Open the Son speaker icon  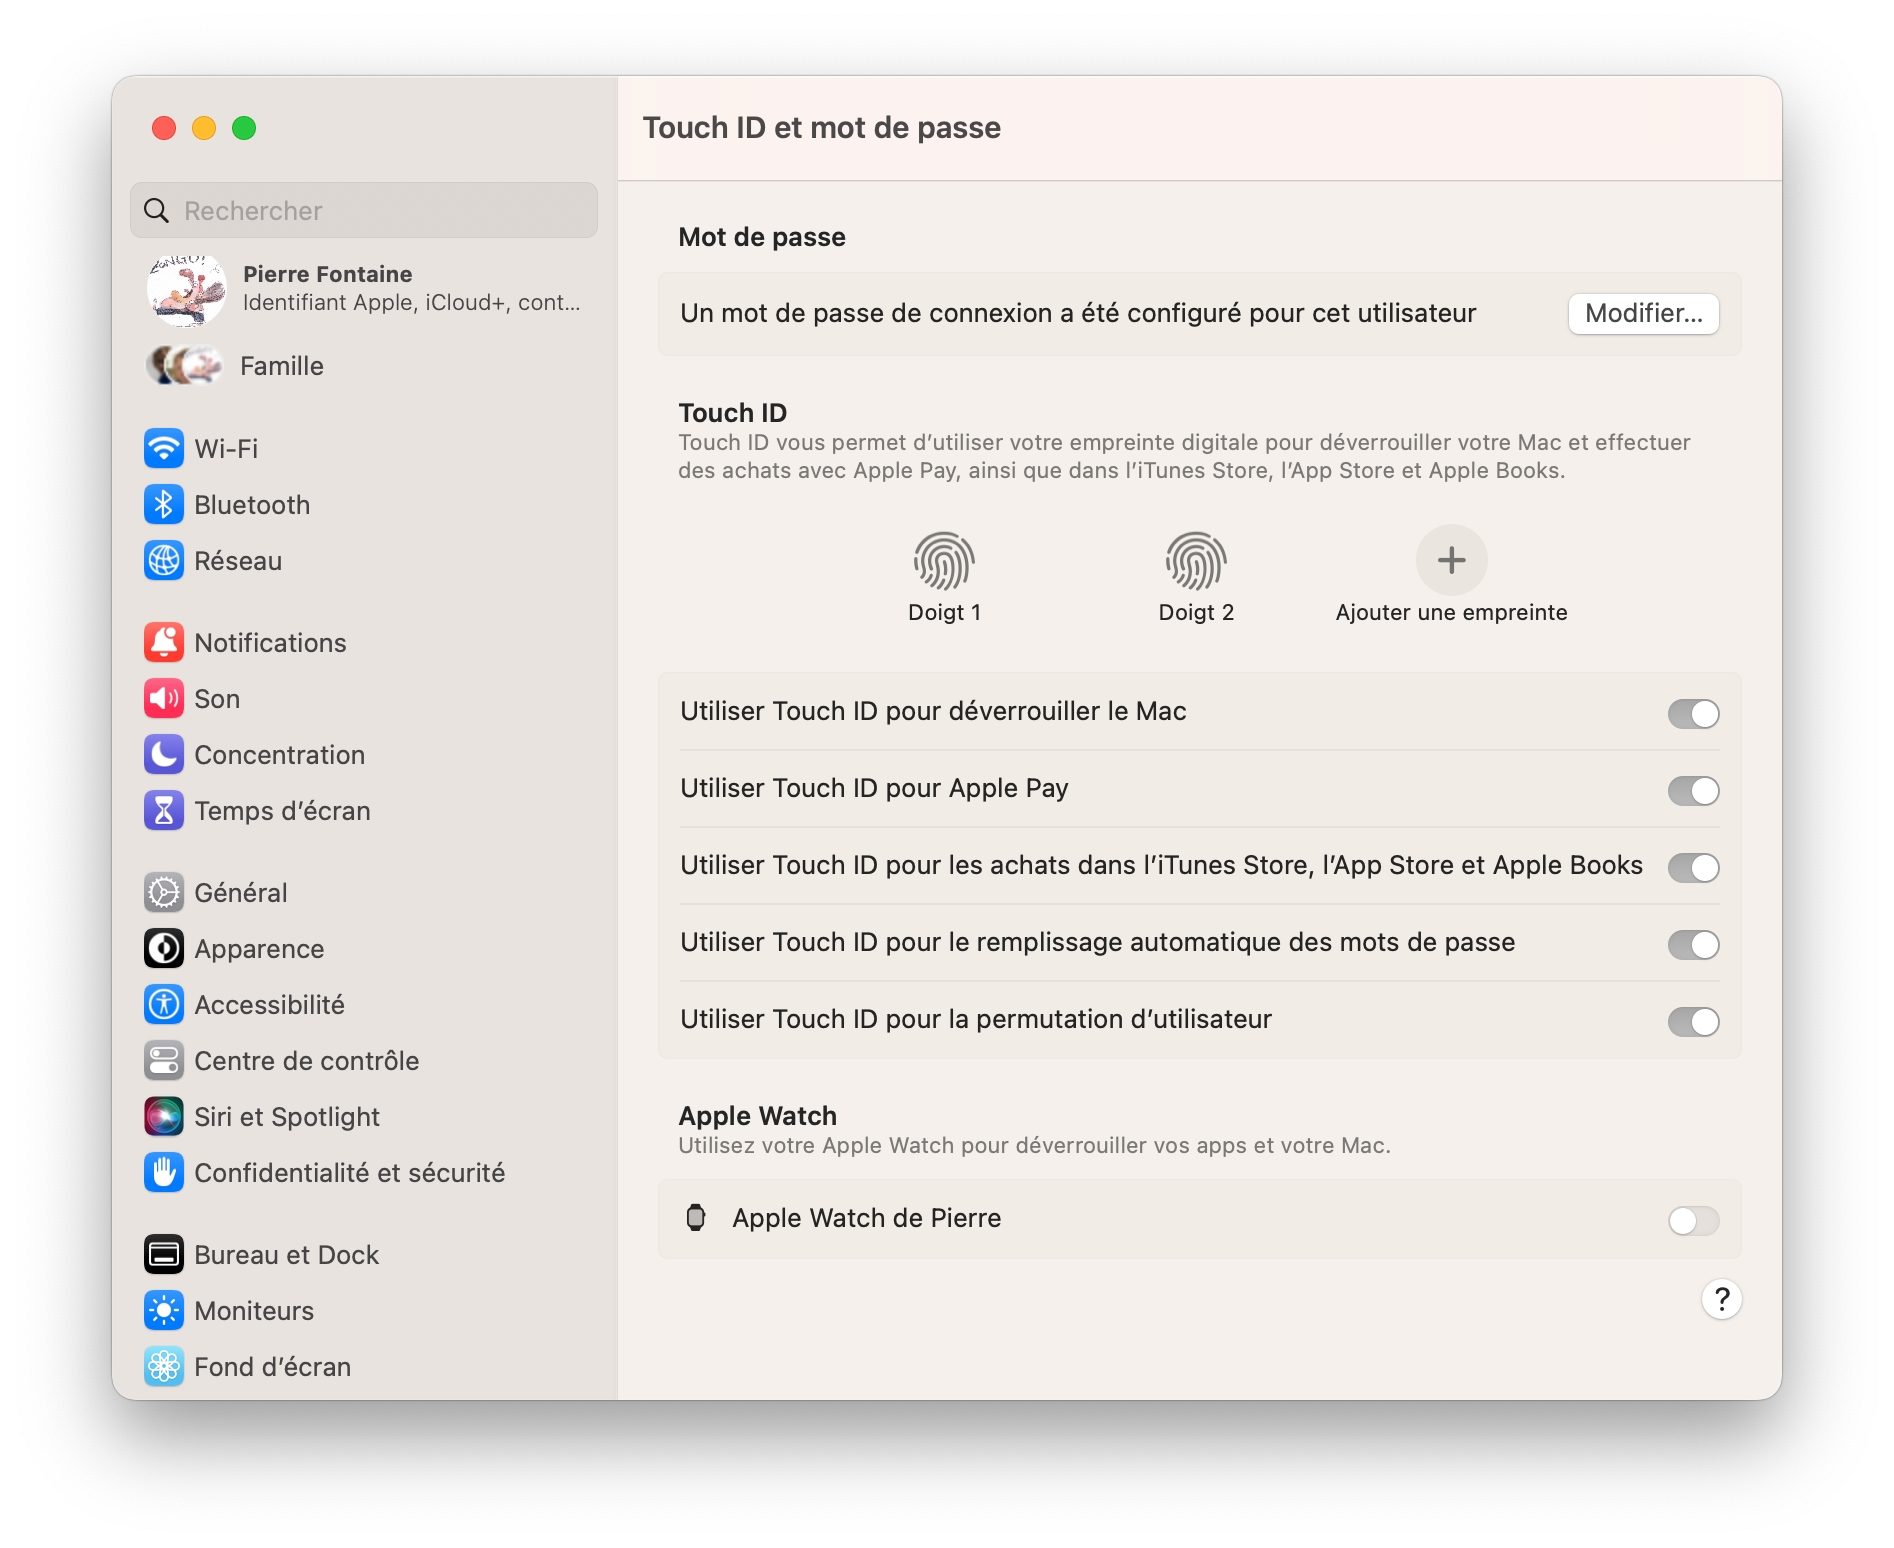[164, 698]
